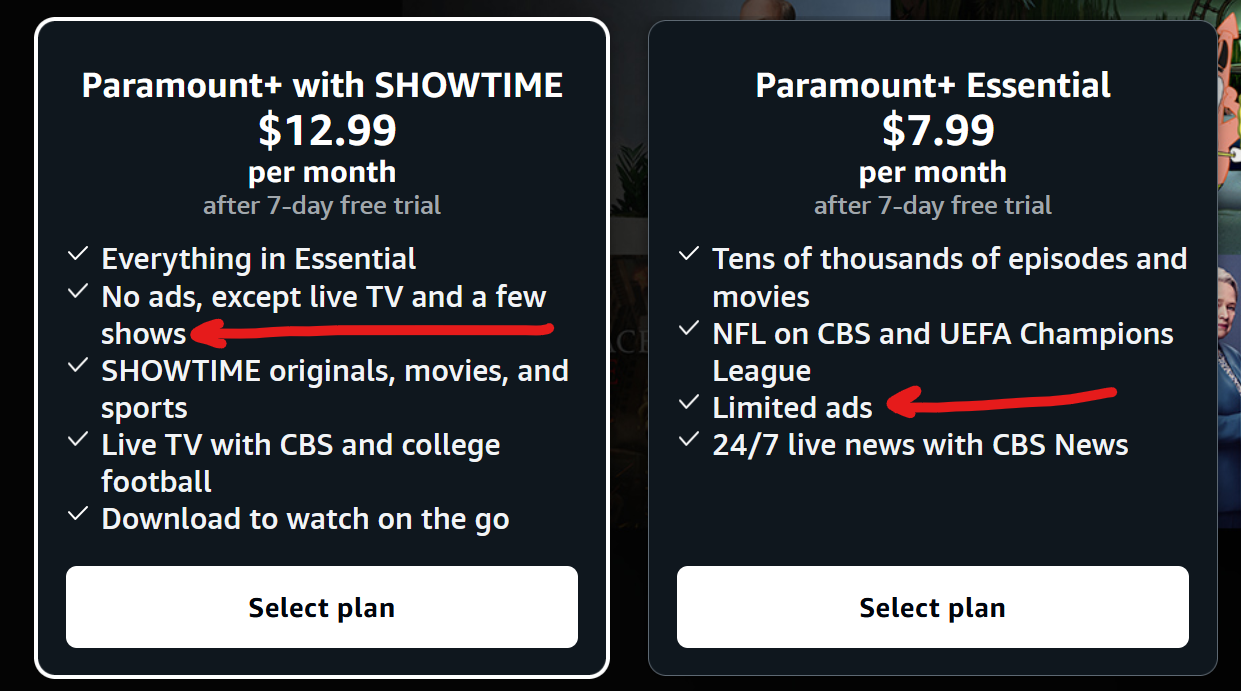Image resolution: width=1241 pixels, height=691 pixels.
Task: Click the checkmark beside "Limited ads"
Action: pyautogui.click(x=689, y=402)
